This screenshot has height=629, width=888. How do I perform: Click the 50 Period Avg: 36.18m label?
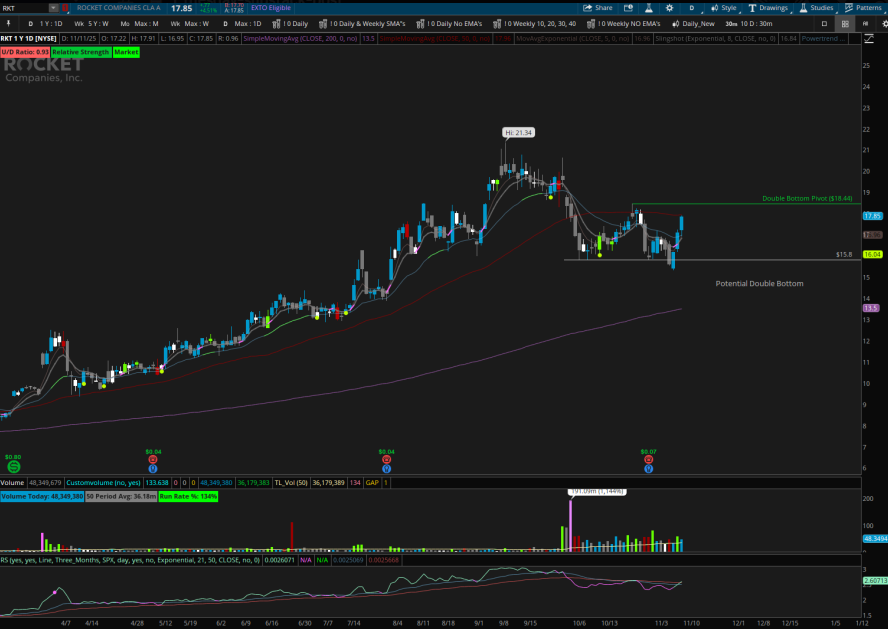tap(121, 497)
